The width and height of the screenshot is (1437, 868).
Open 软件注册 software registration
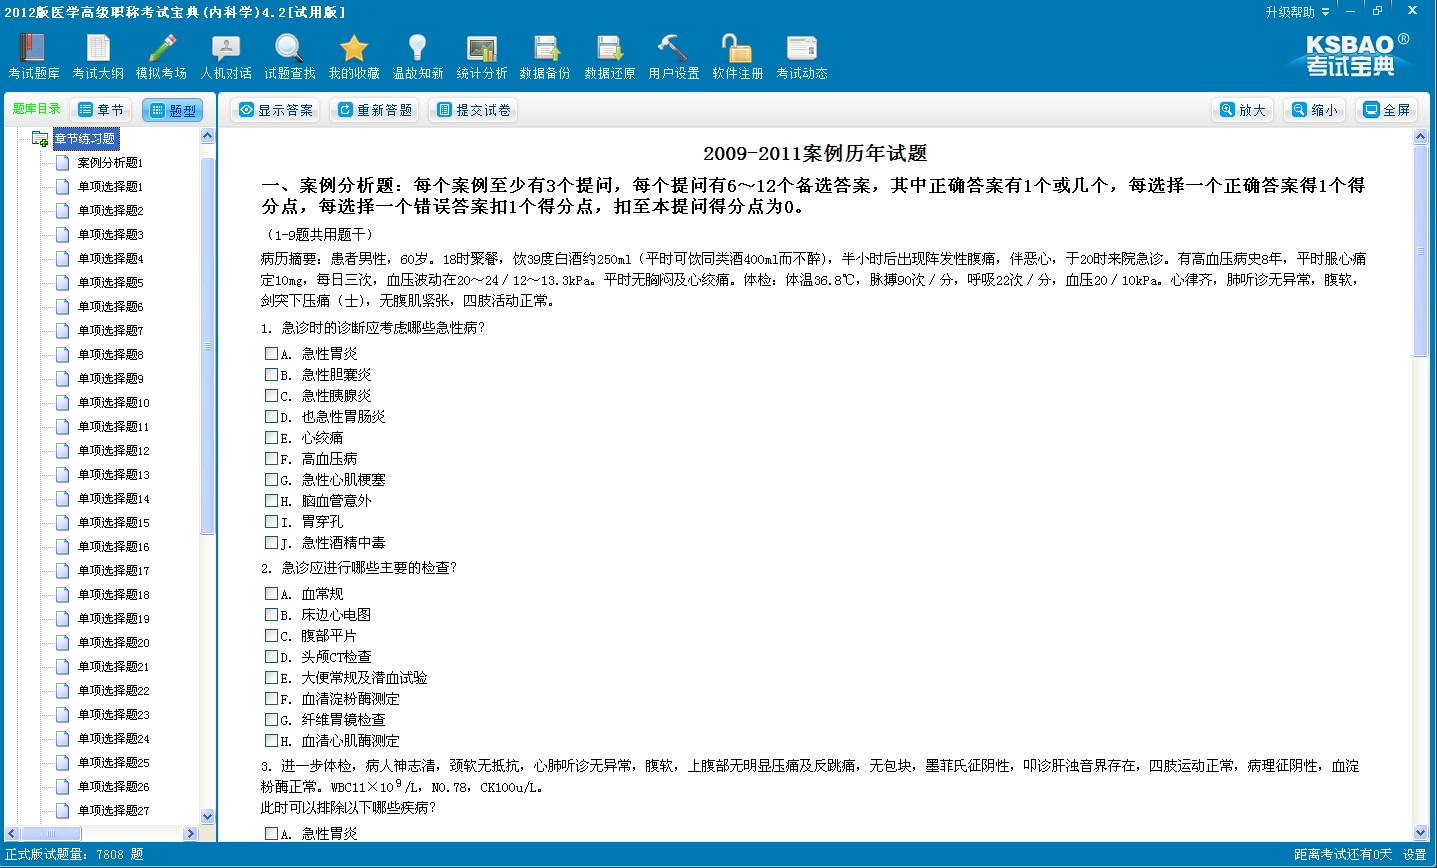pos(737,55)
